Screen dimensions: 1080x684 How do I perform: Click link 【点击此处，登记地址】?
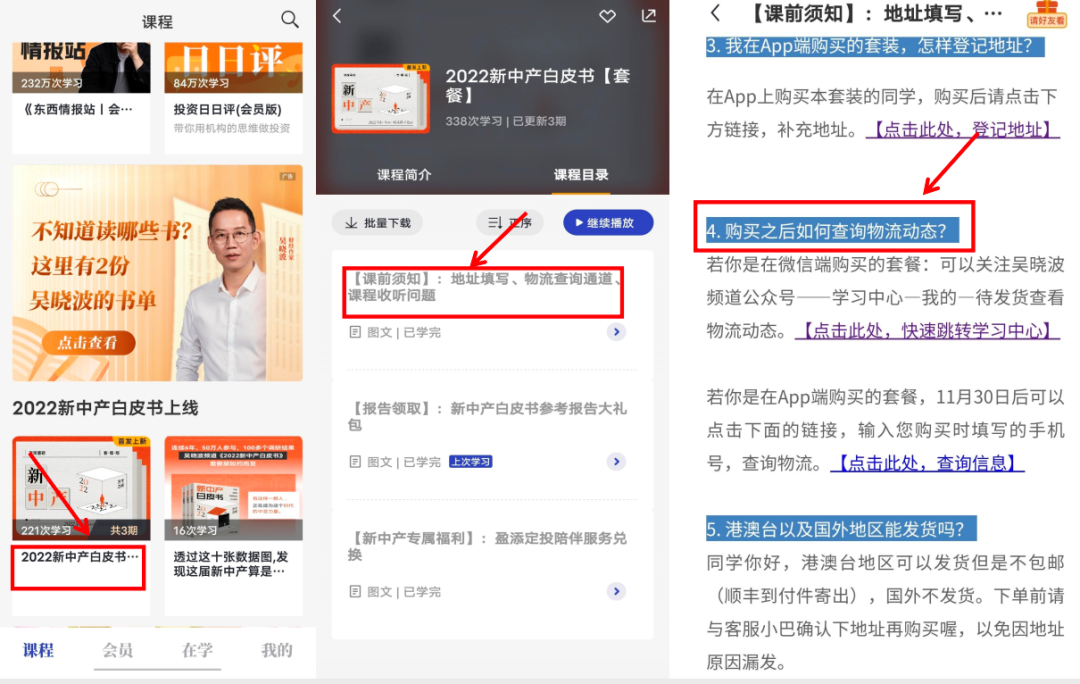tap(962, 129)
